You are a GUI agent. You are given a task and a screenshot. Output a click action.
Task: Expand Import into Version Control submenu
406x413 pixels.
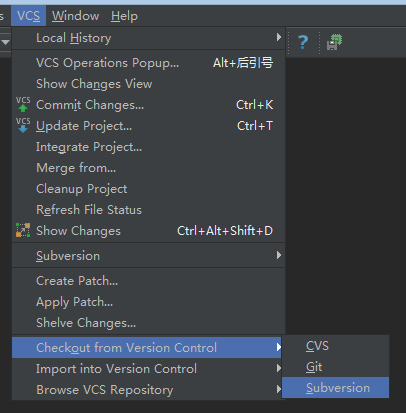148,369
